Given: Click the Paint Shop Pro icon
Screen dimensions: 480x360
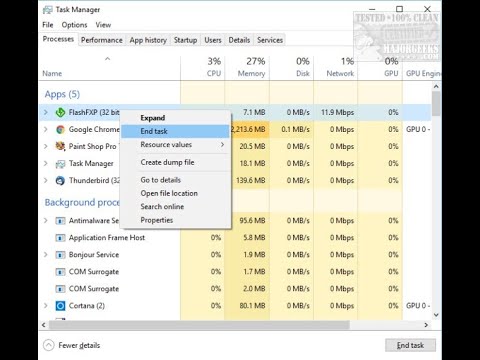Looking at the screenshot, I should pos(60,146).
